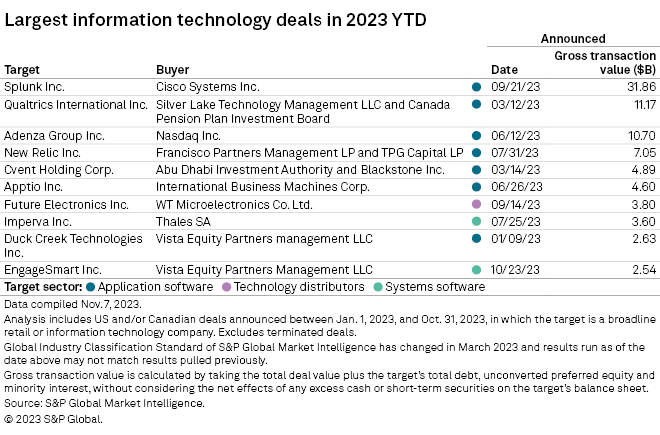Screen dimensions: 660x435
Task: Click the sector dot in the Splunk Inc. row
Action: coord(476,87)
